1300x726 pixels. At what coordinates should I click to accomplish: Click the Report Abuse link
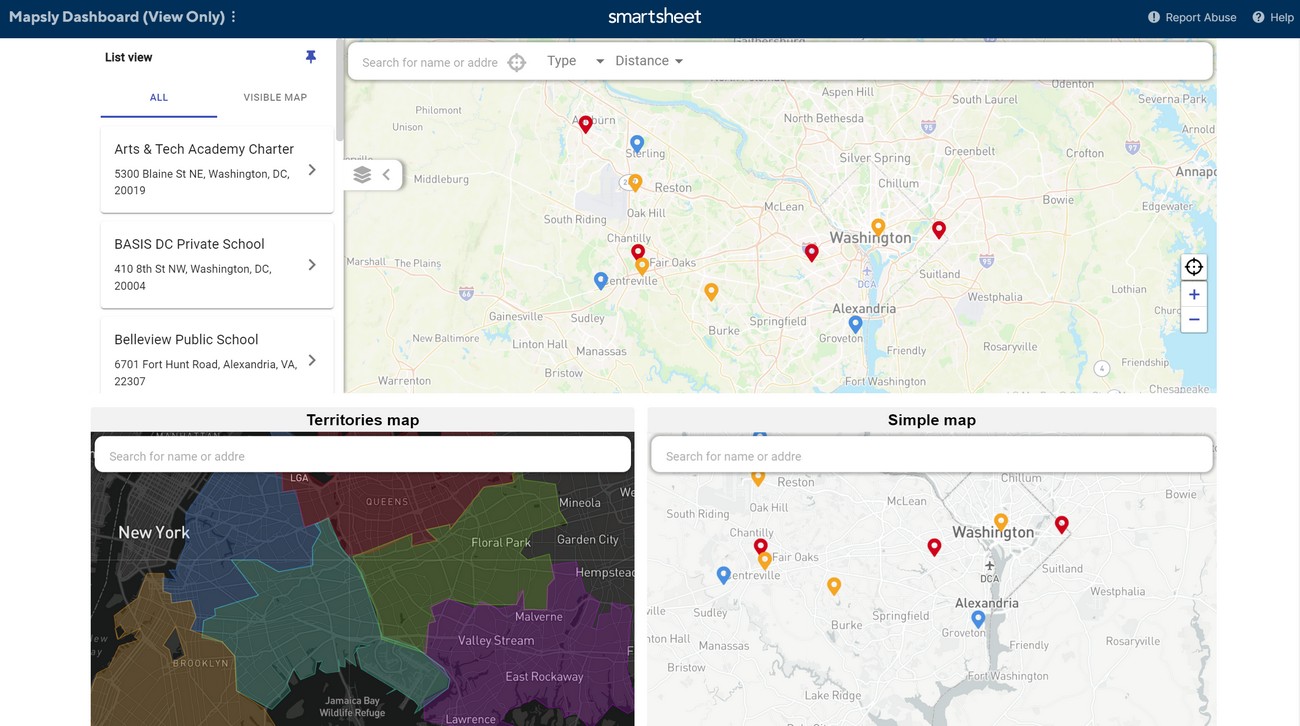(1192, 17)
